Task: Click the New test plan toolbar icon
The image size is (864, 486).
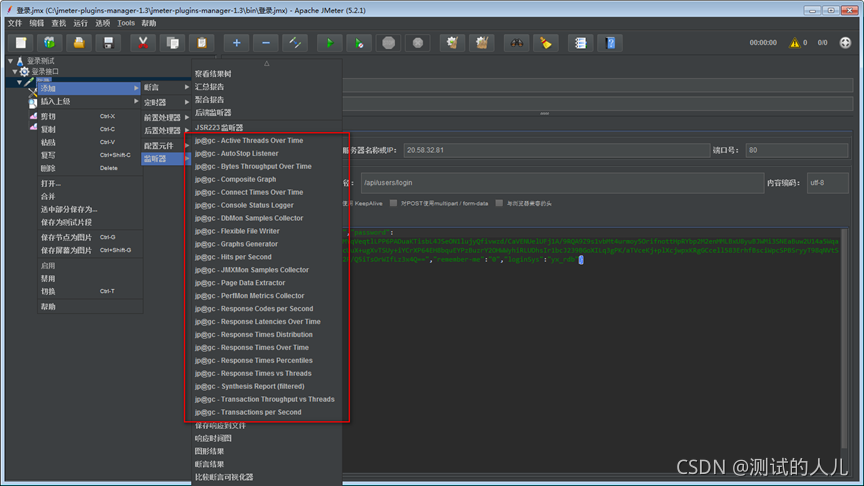Action: point(21,43)
